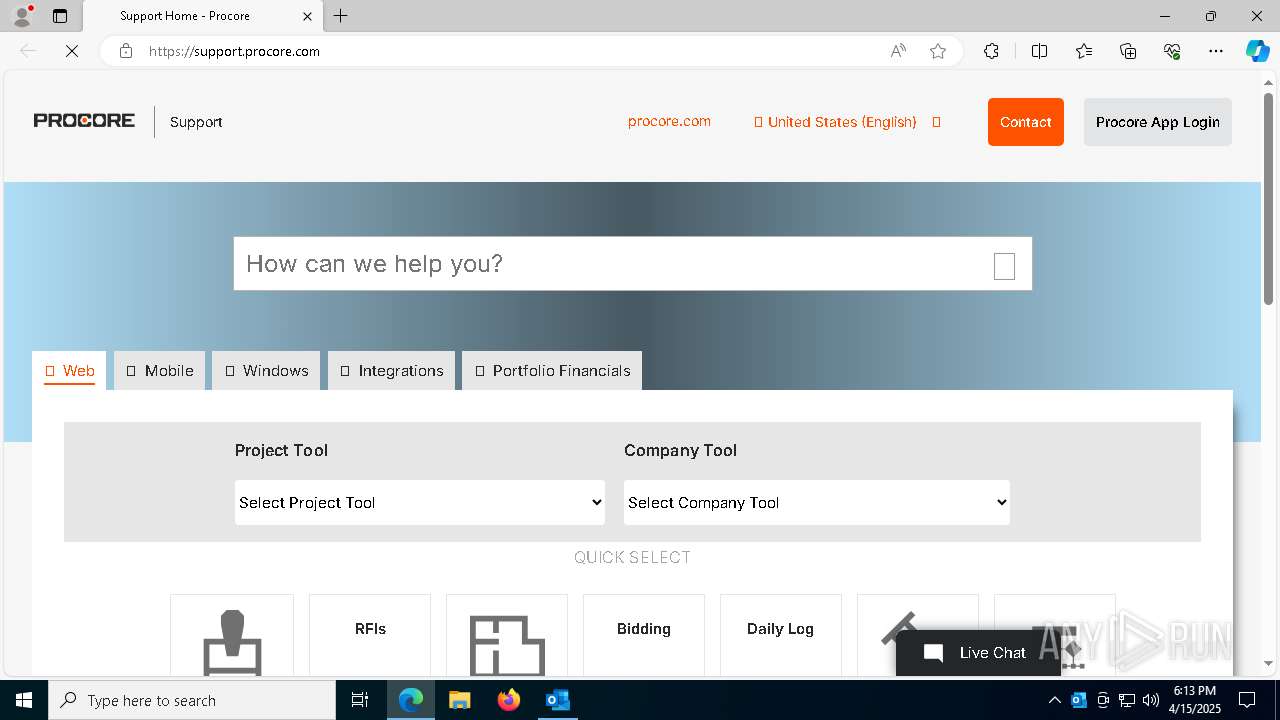This screenshot has width=1280, height=720.
Task: Select the Web tab
Action: click(x=70, y=371)
